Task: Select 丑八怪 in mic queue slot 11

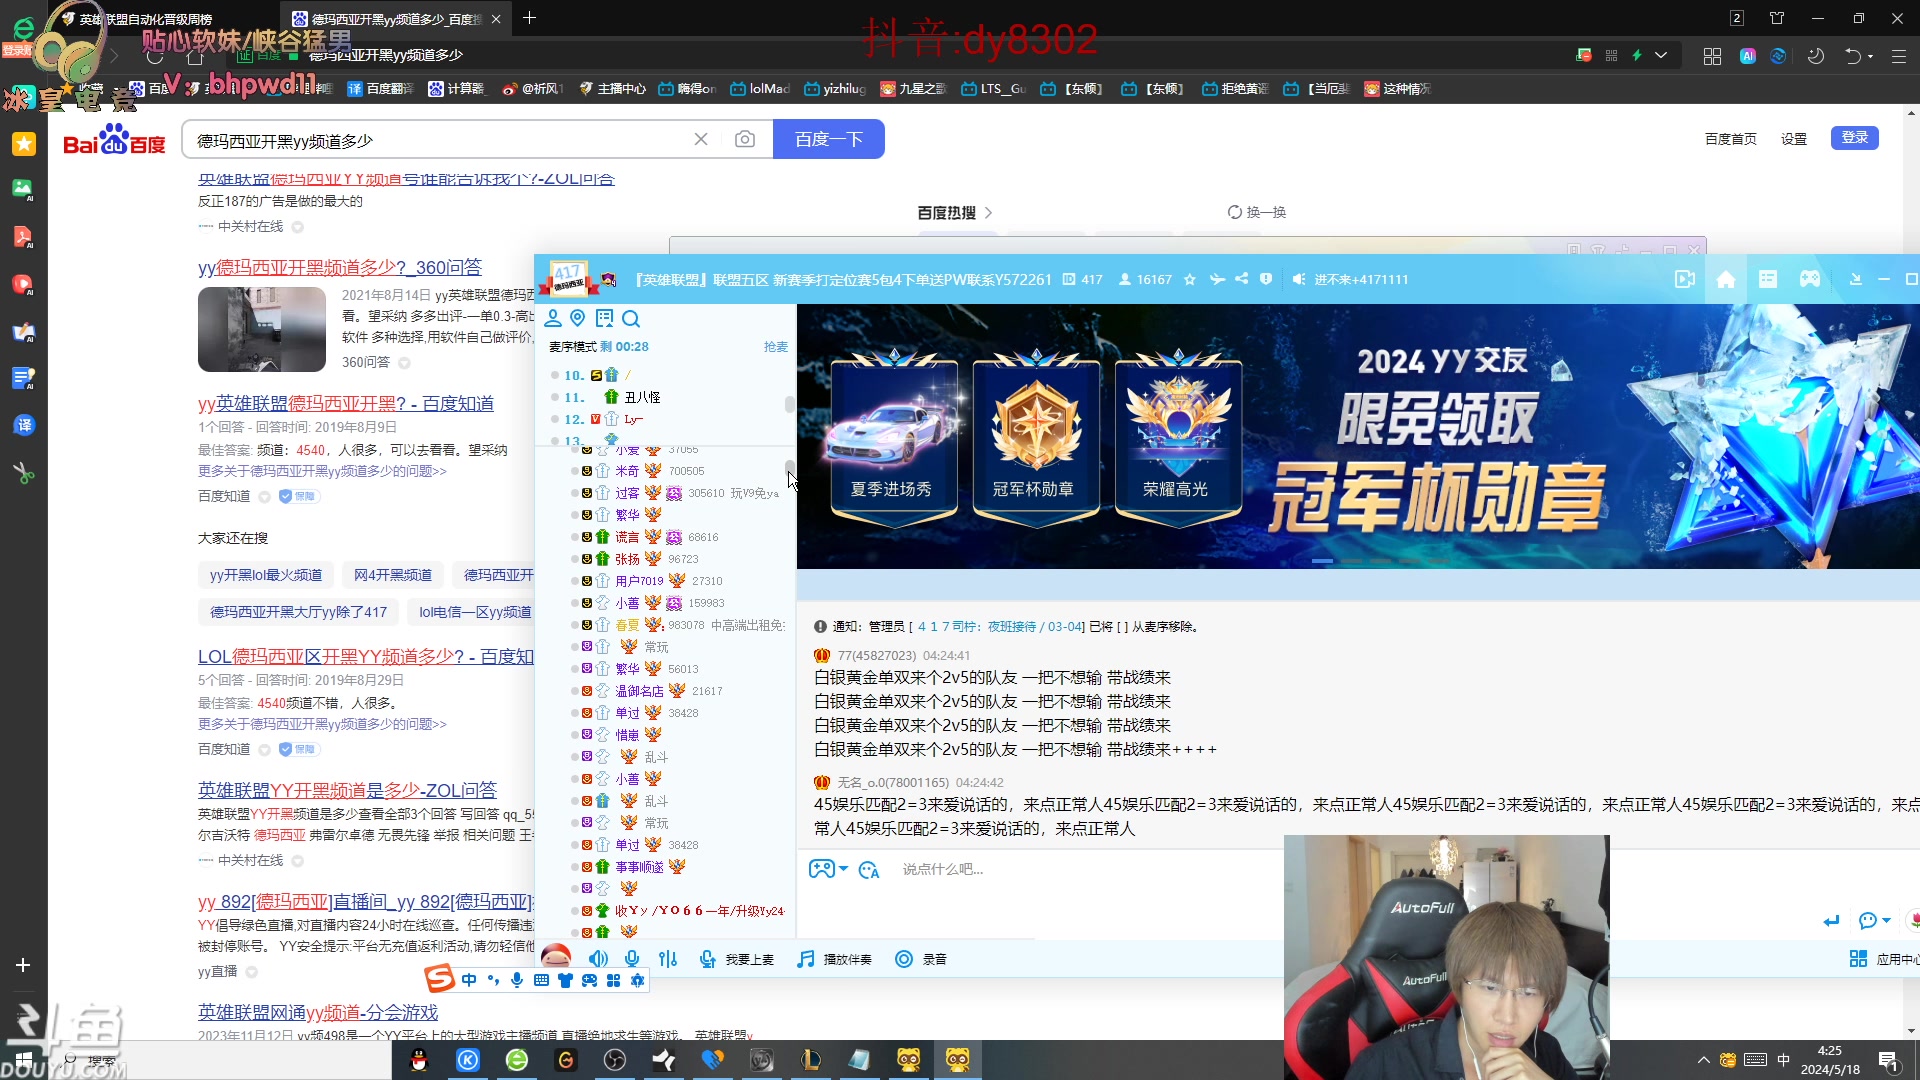Action: [x=641, y=397]
